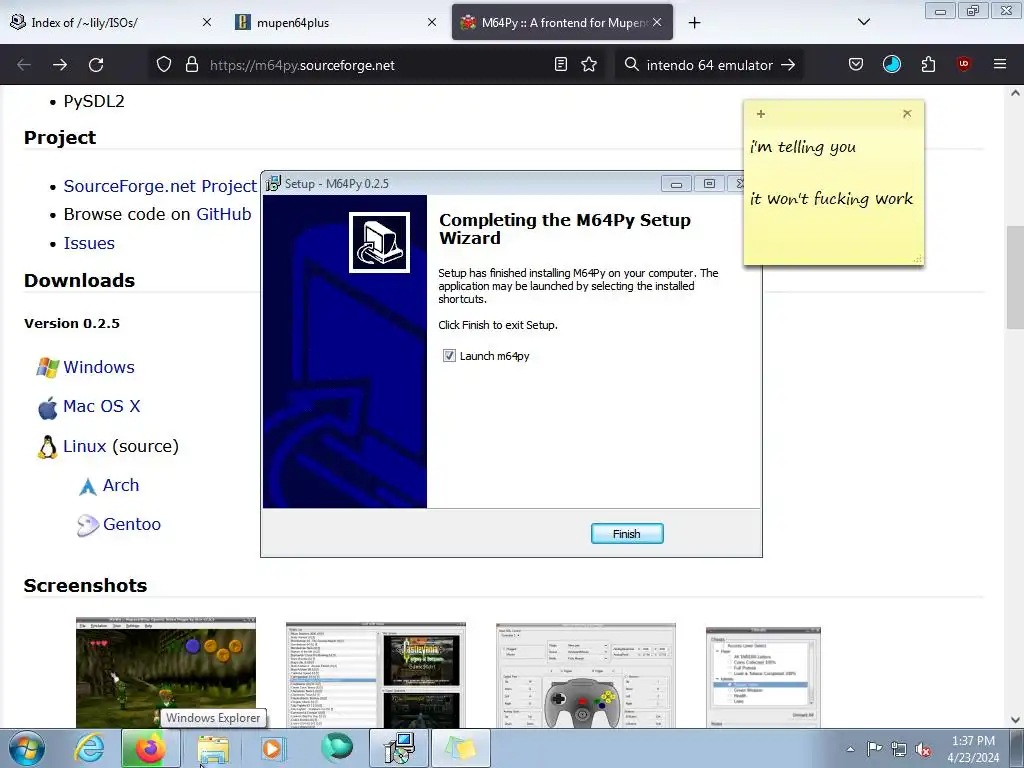
Task: Open the Firefox hamburger menu
Action: 1000,64
